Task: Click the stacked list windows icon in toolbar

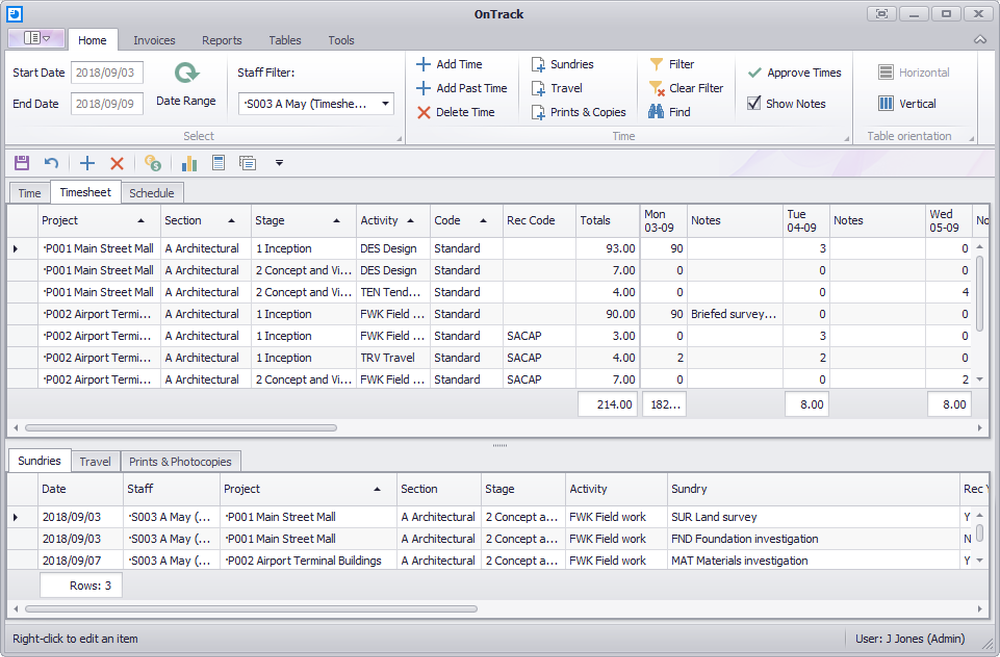Action: [247, 163]
